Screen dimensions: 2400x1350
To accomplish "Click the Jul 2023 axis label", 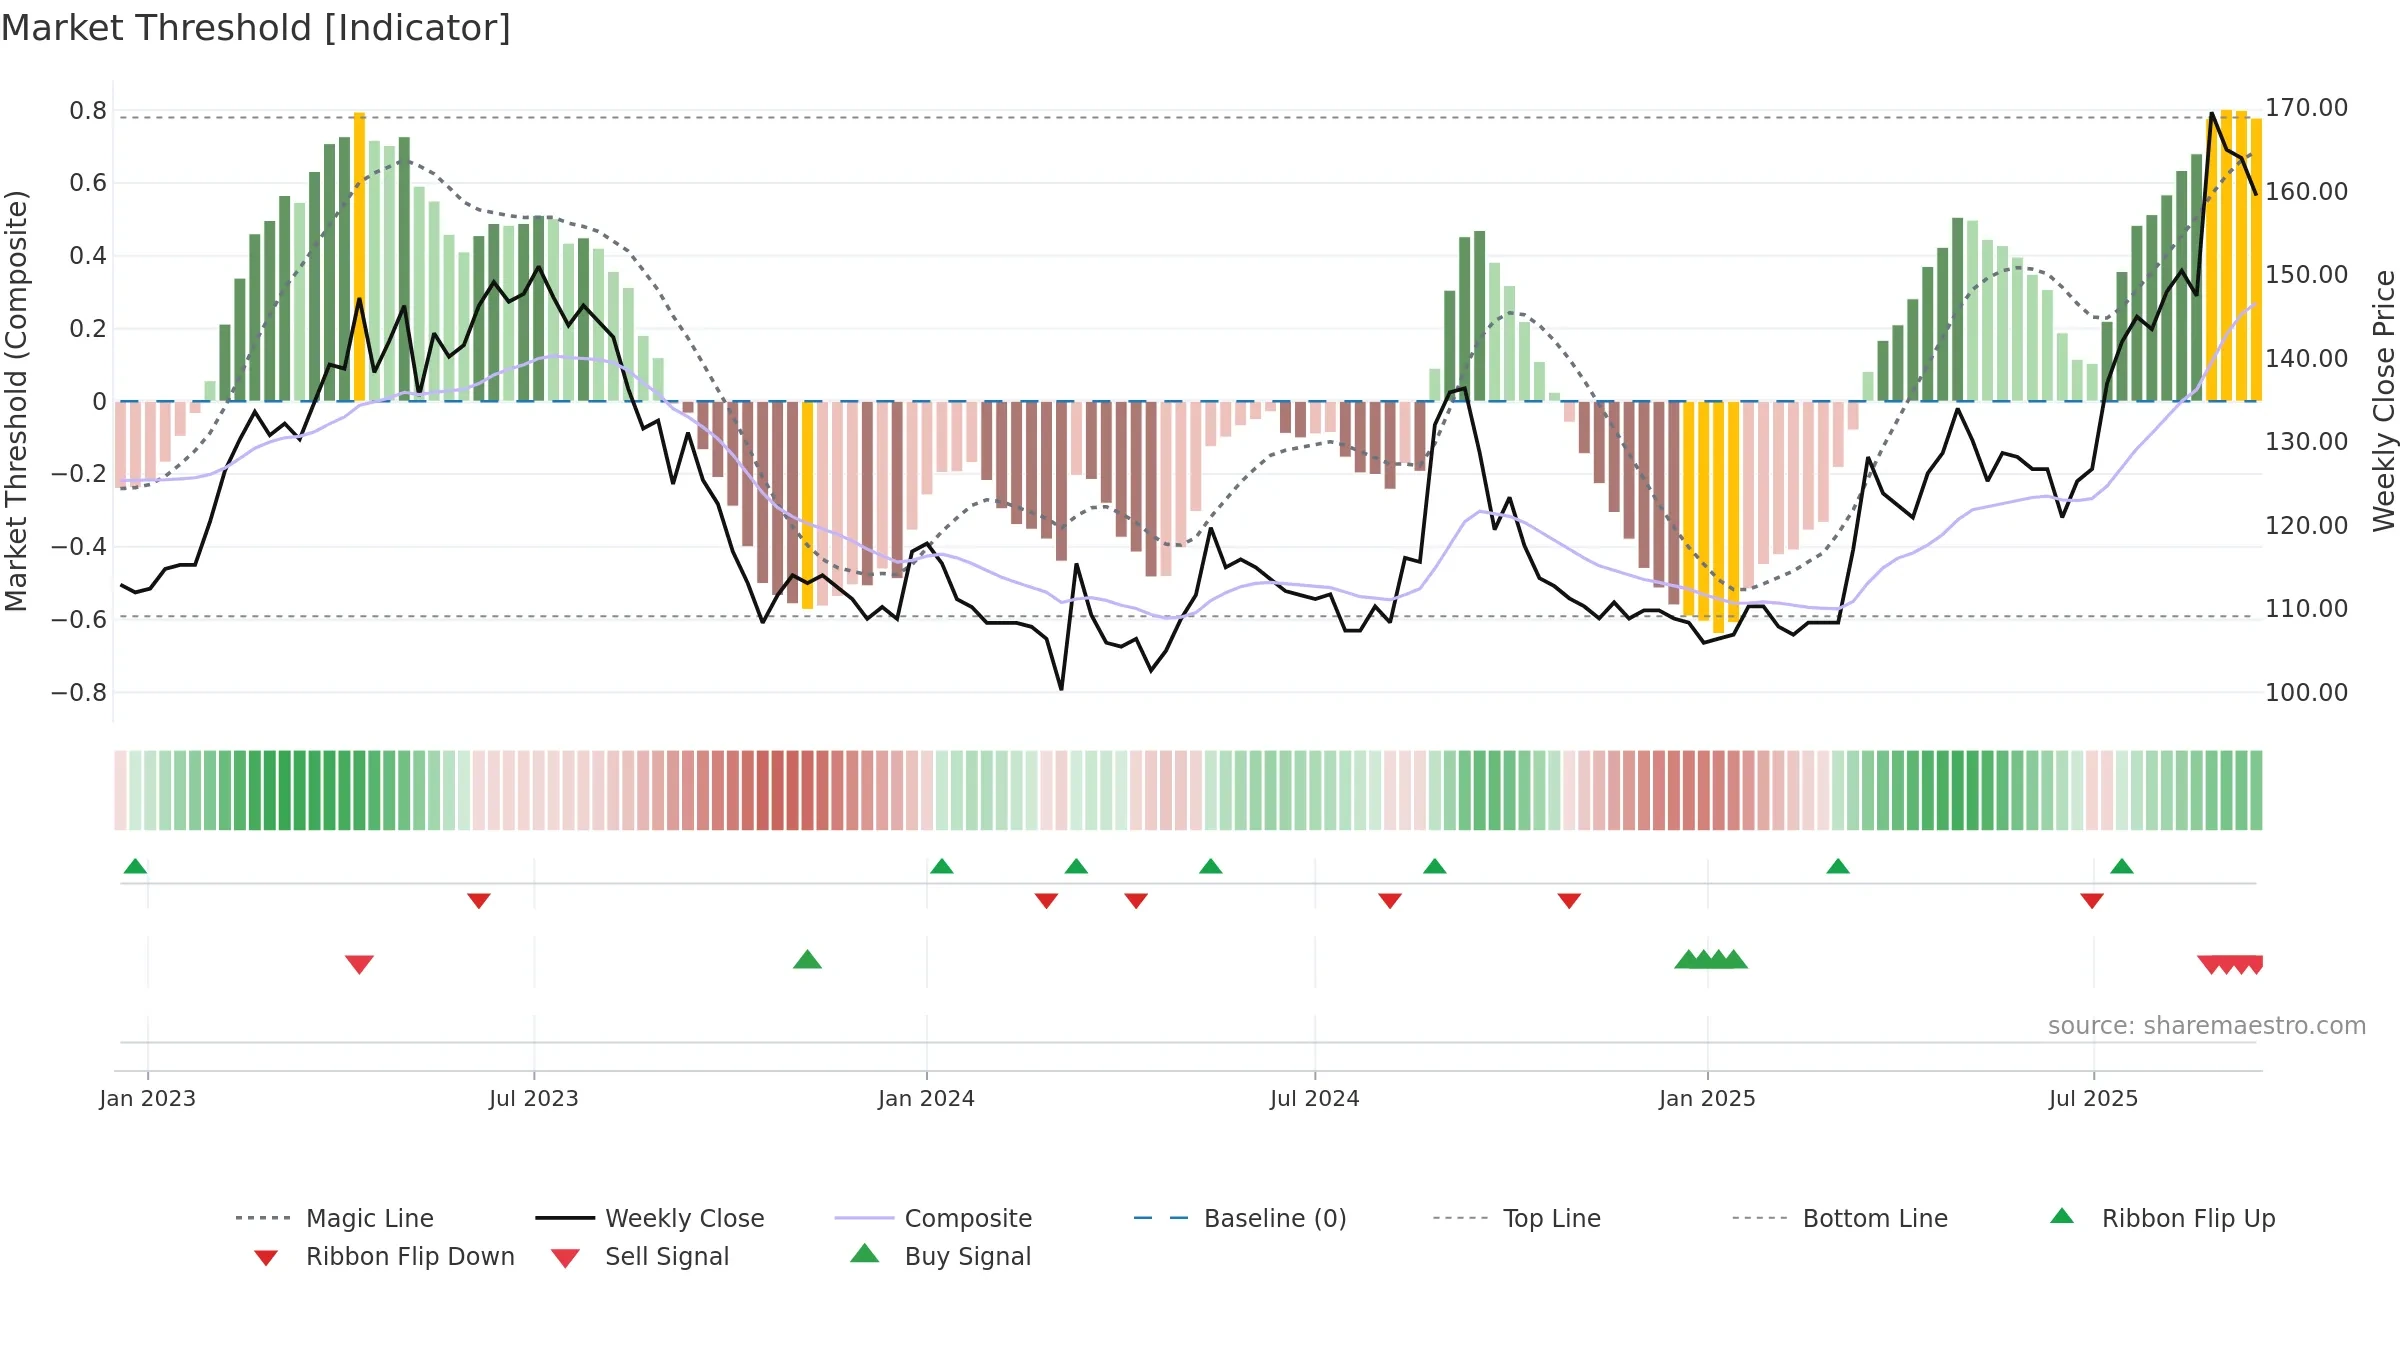I will pos(534,1099).
